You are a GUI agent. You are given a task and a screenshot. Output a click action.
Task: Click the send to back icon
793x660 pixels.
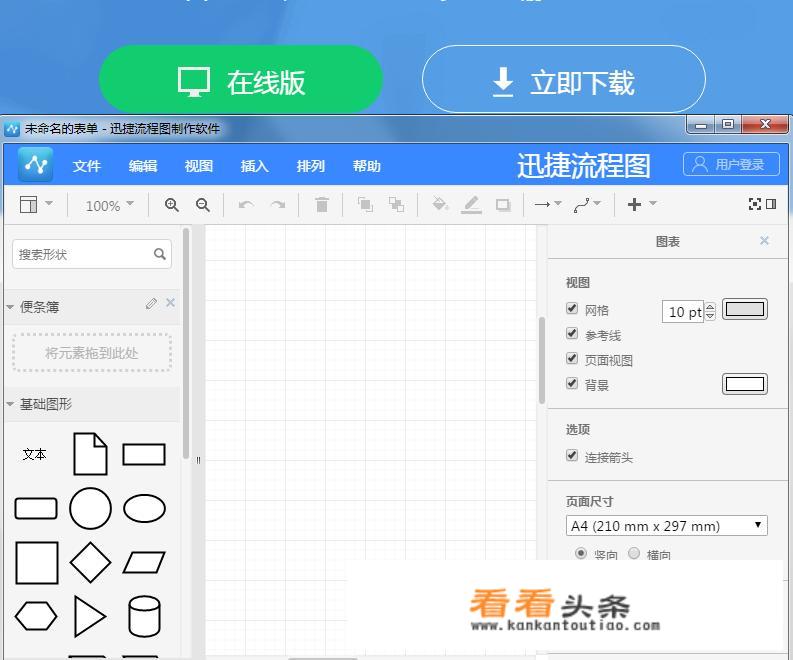(x=396, y=204)
